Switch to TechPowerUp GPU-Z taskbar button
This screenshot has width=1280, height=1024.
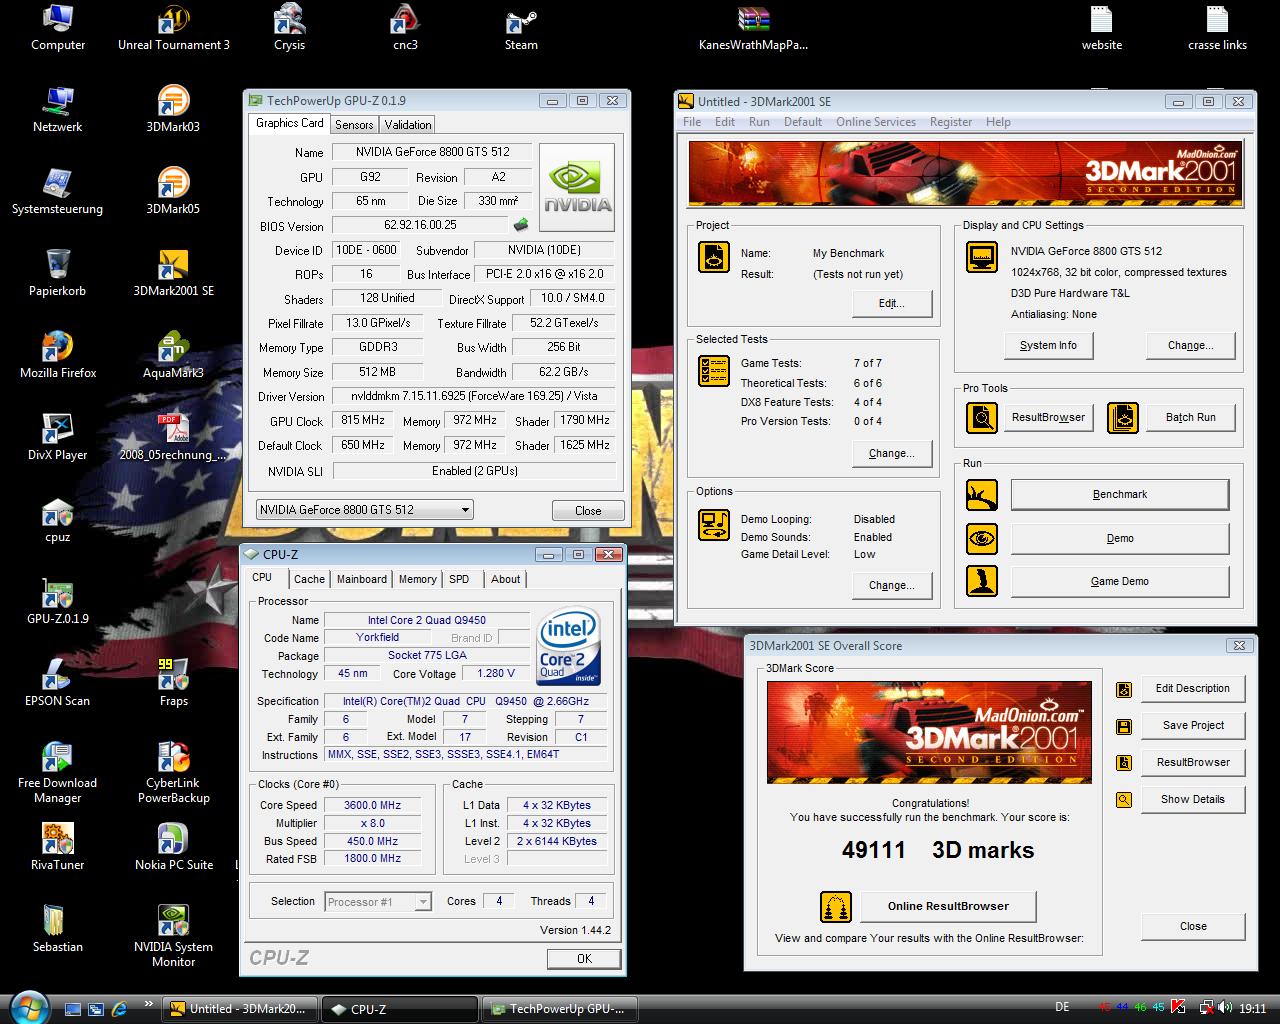pos(560,1009)
